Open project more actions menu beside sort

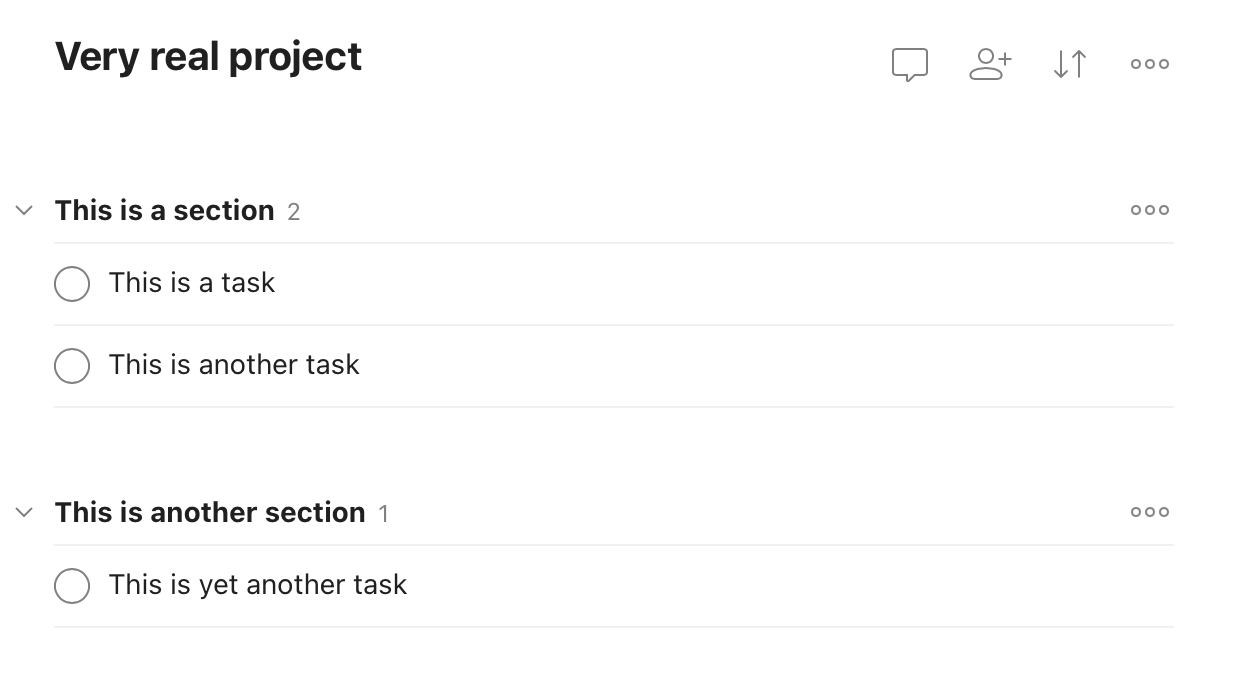tap(1149, 64)
